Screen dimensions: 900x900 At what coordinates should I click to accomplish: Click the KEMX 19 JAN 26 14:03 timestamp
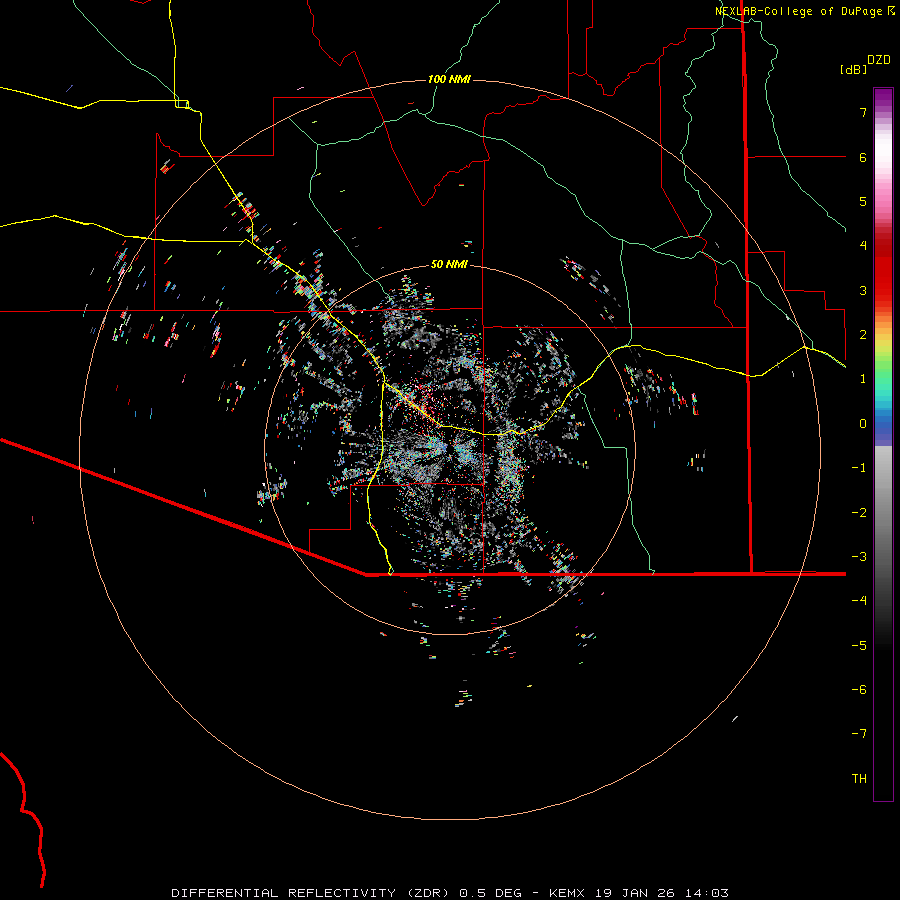tap(639, 893)
